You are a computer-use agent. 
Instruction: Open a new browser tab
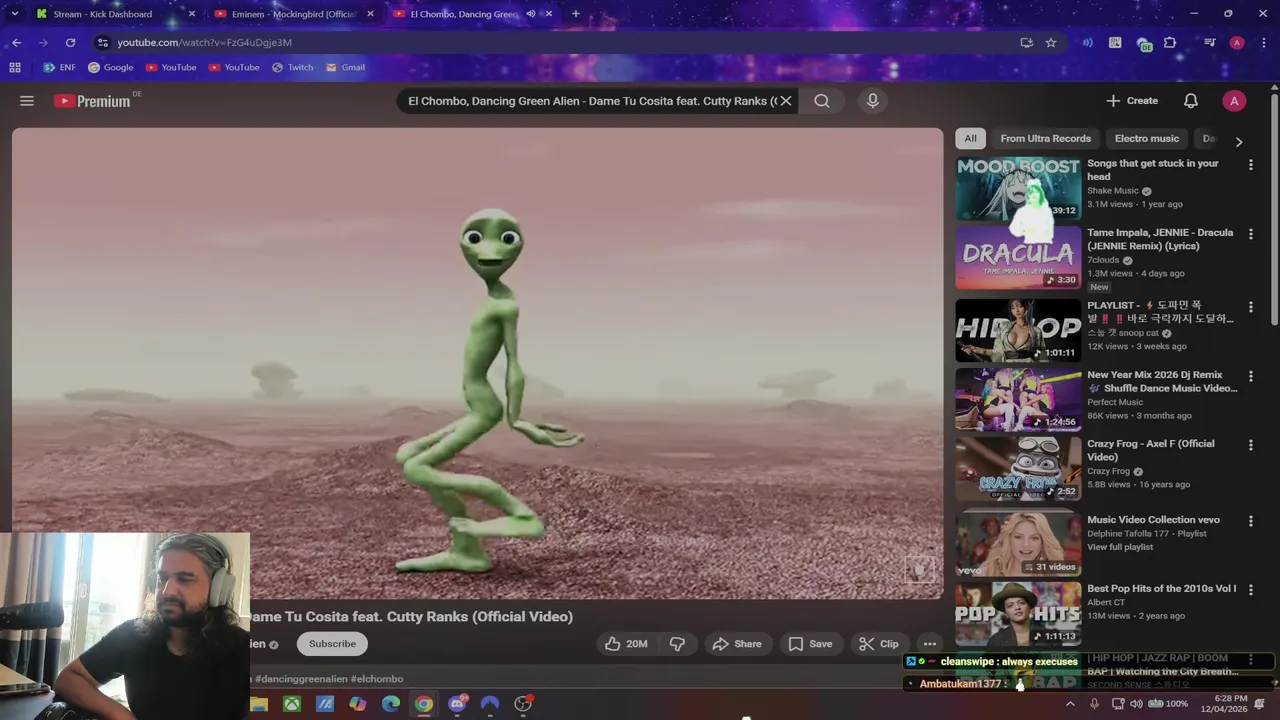coord(576,14)
